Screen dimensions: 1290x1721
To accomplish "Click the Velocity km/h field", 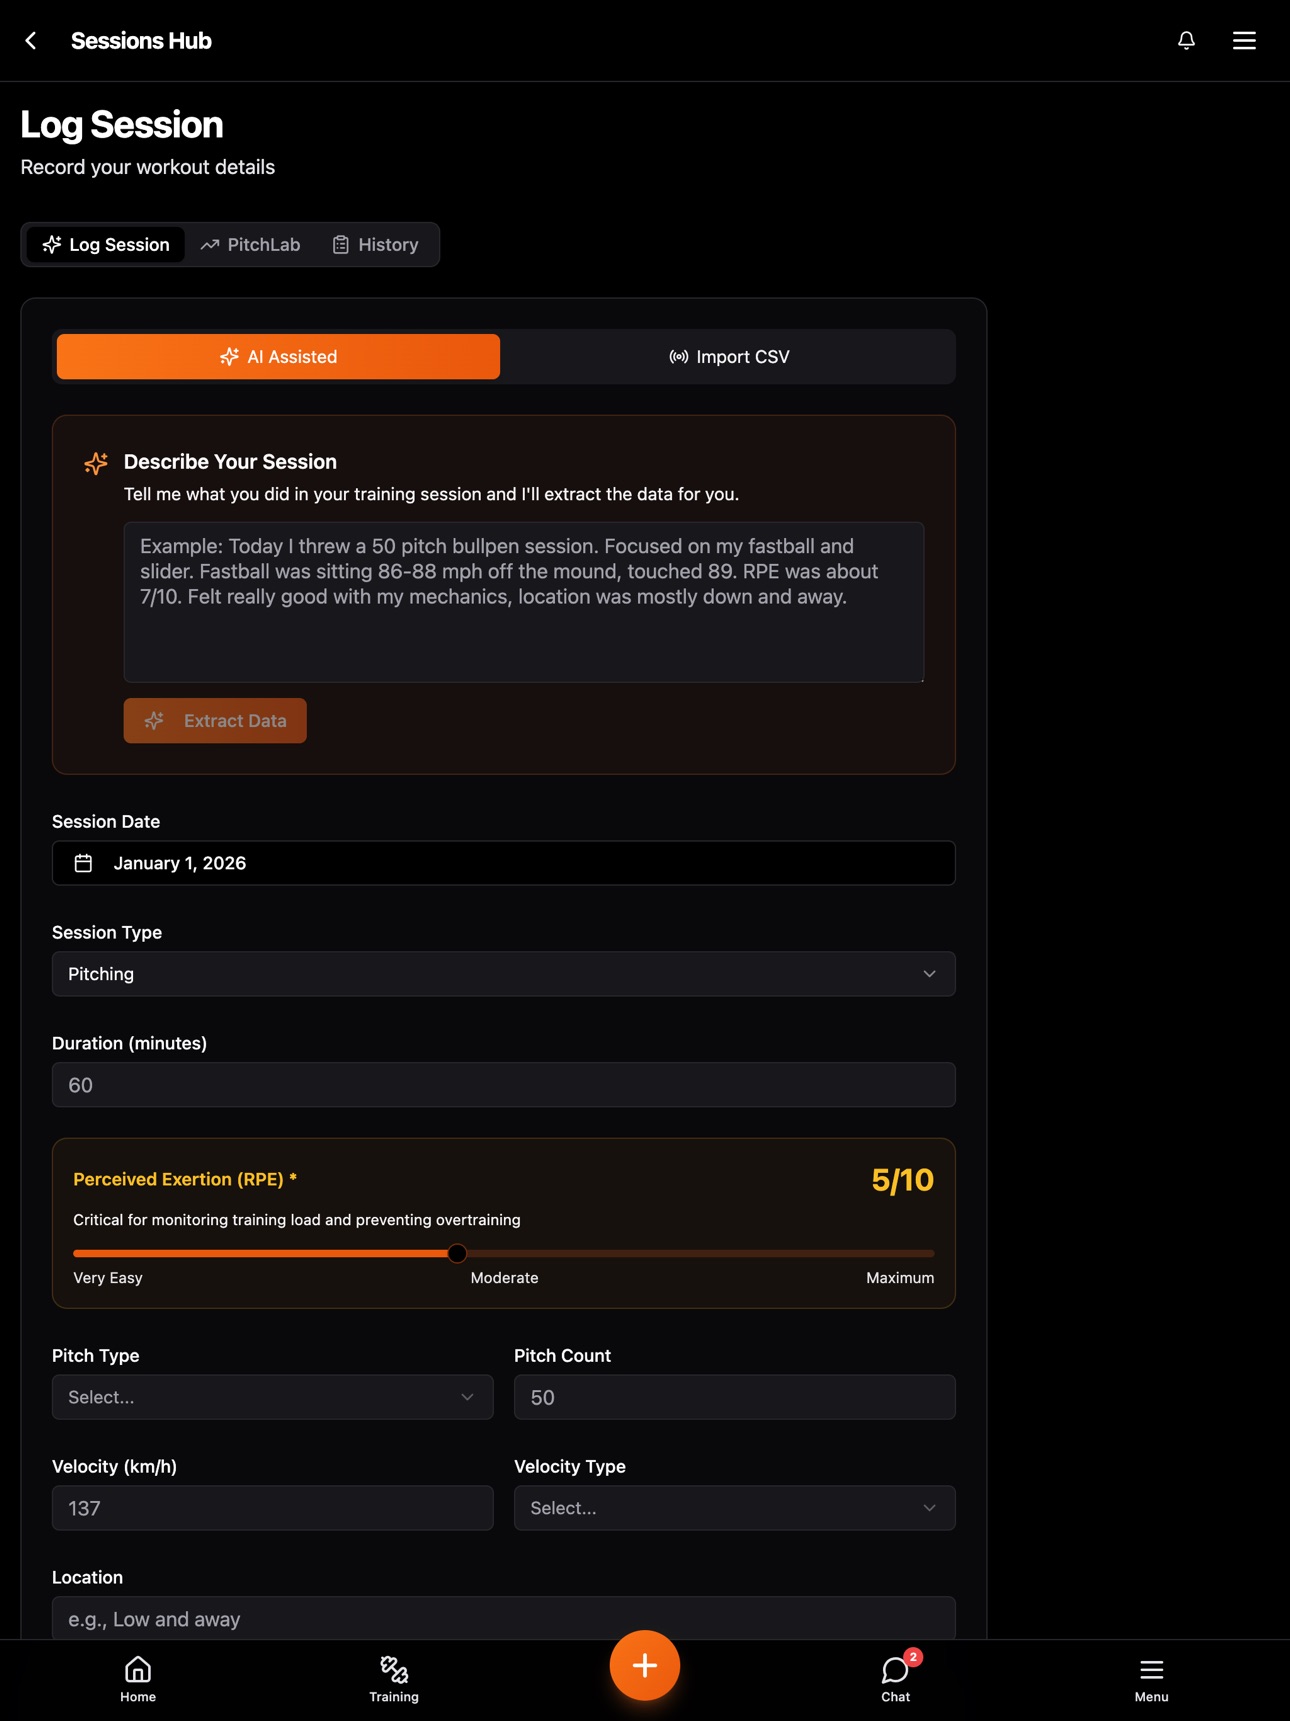I will pos(273,1508).
